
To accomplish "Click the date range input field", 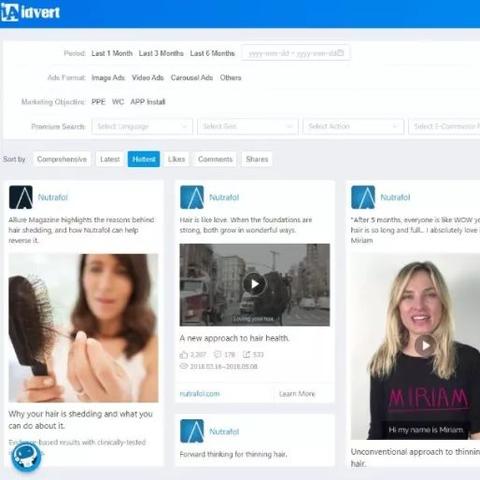I will point(295,53).
